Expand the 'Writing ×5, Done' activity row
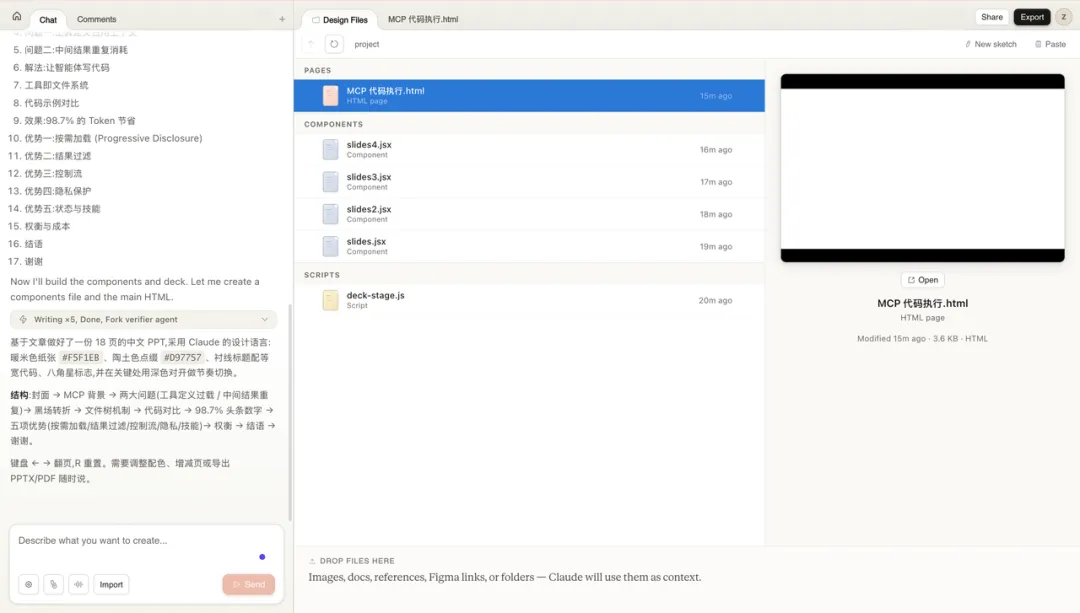Screen dimensions: 1080x613 (144, 320)
